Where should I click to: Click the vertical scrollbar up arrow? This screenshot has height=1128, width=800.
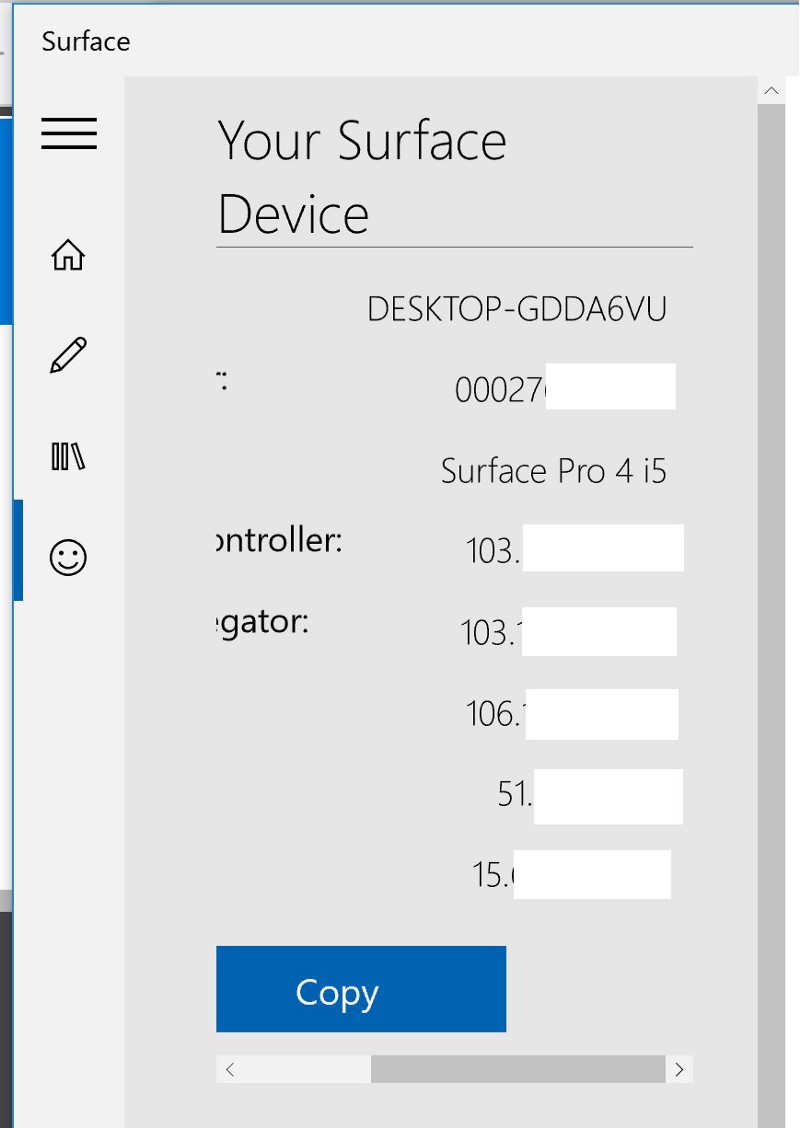pos(771,91)
